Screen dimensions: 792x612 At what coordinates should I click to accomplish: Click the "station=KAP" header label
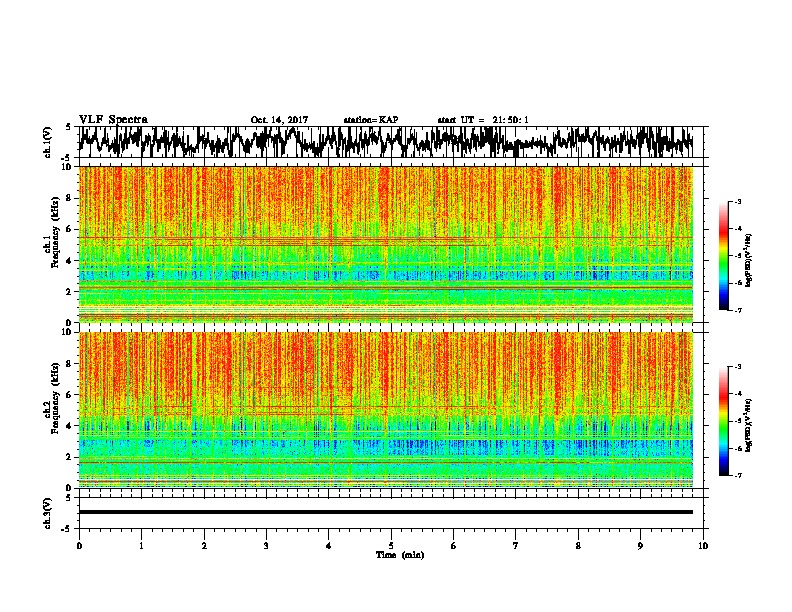tap(371, 120)
